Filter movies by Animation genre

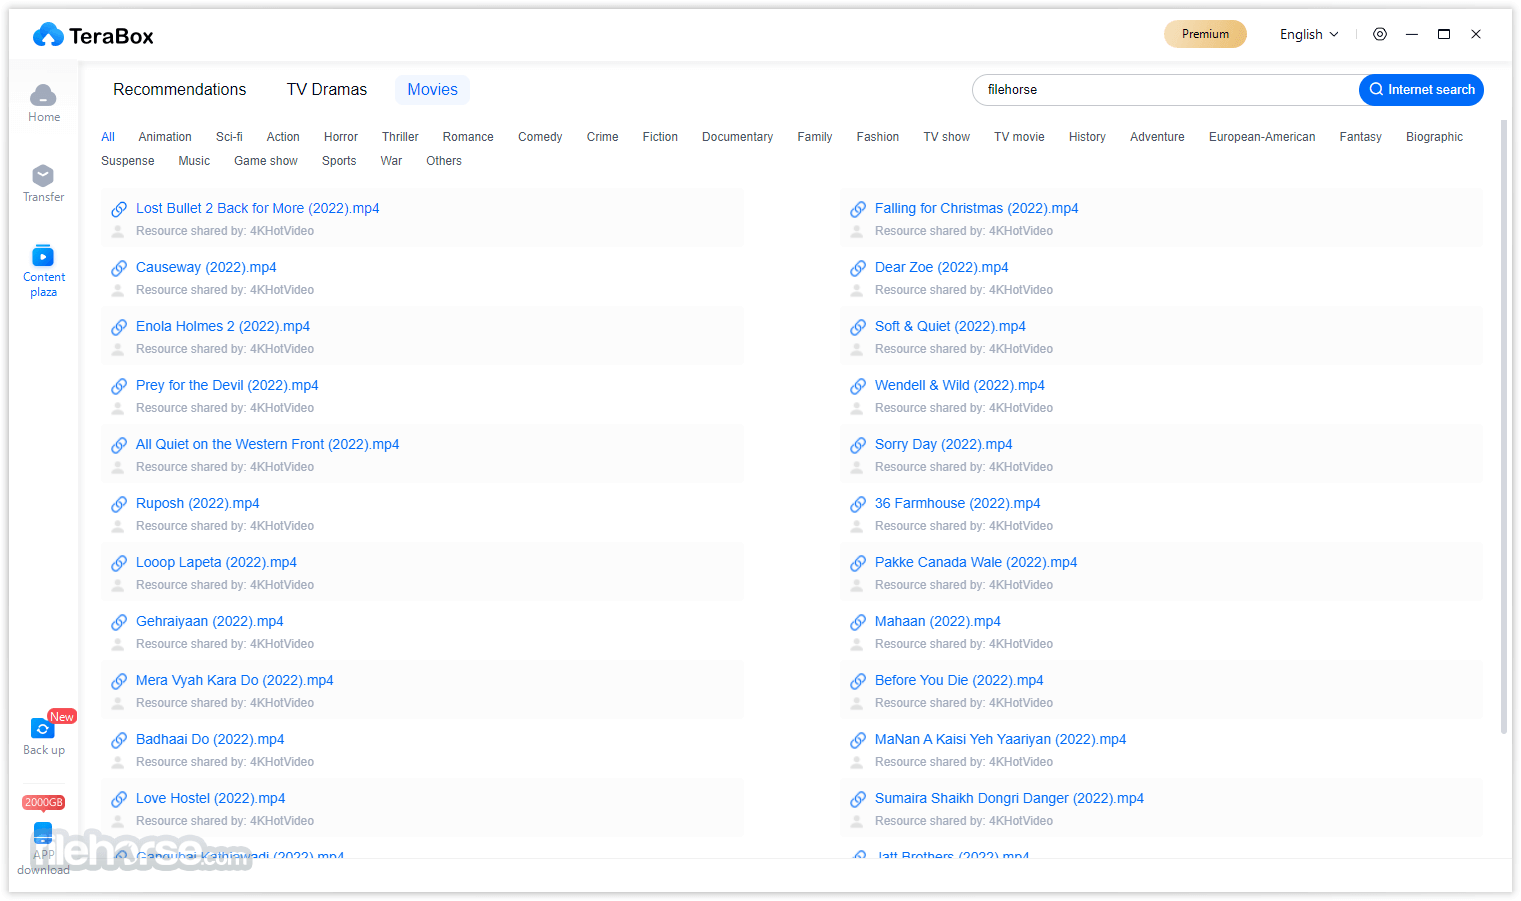click(165, 137)
